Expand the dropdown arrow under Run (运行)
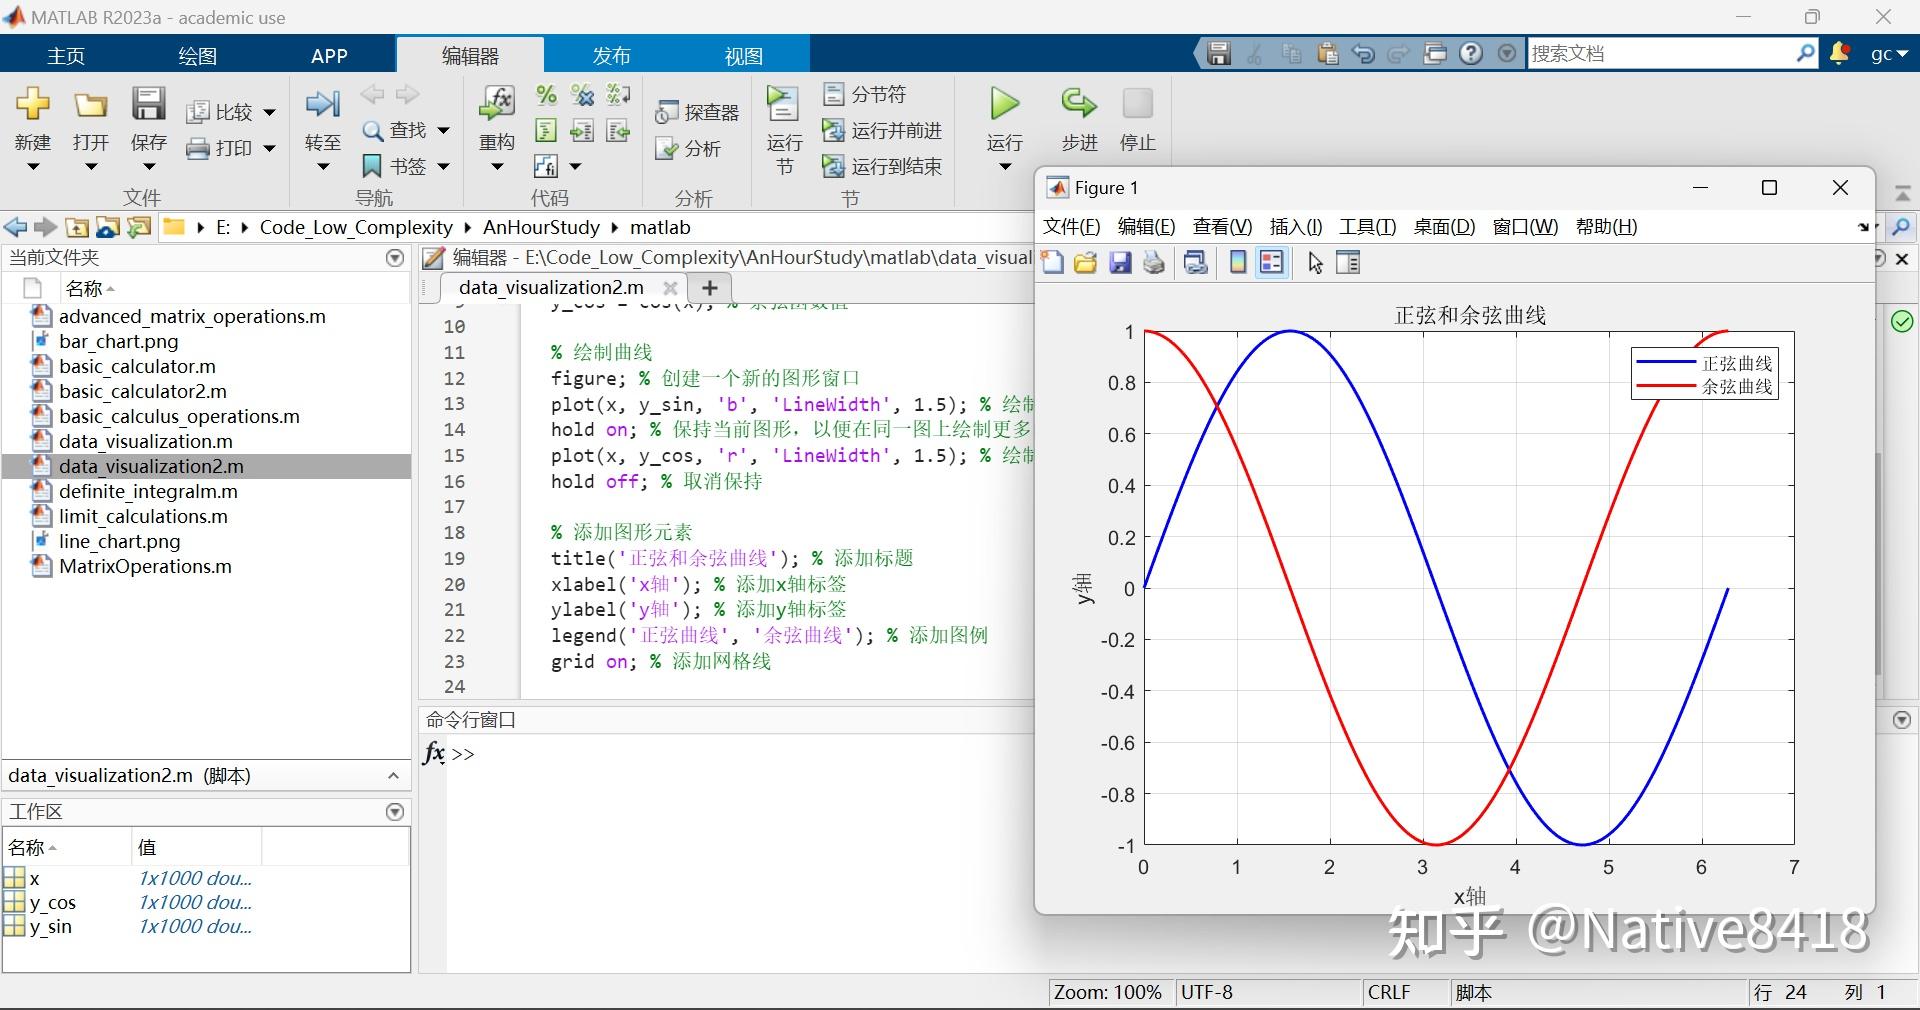1920x1010 pixels. pos(1005,167)
